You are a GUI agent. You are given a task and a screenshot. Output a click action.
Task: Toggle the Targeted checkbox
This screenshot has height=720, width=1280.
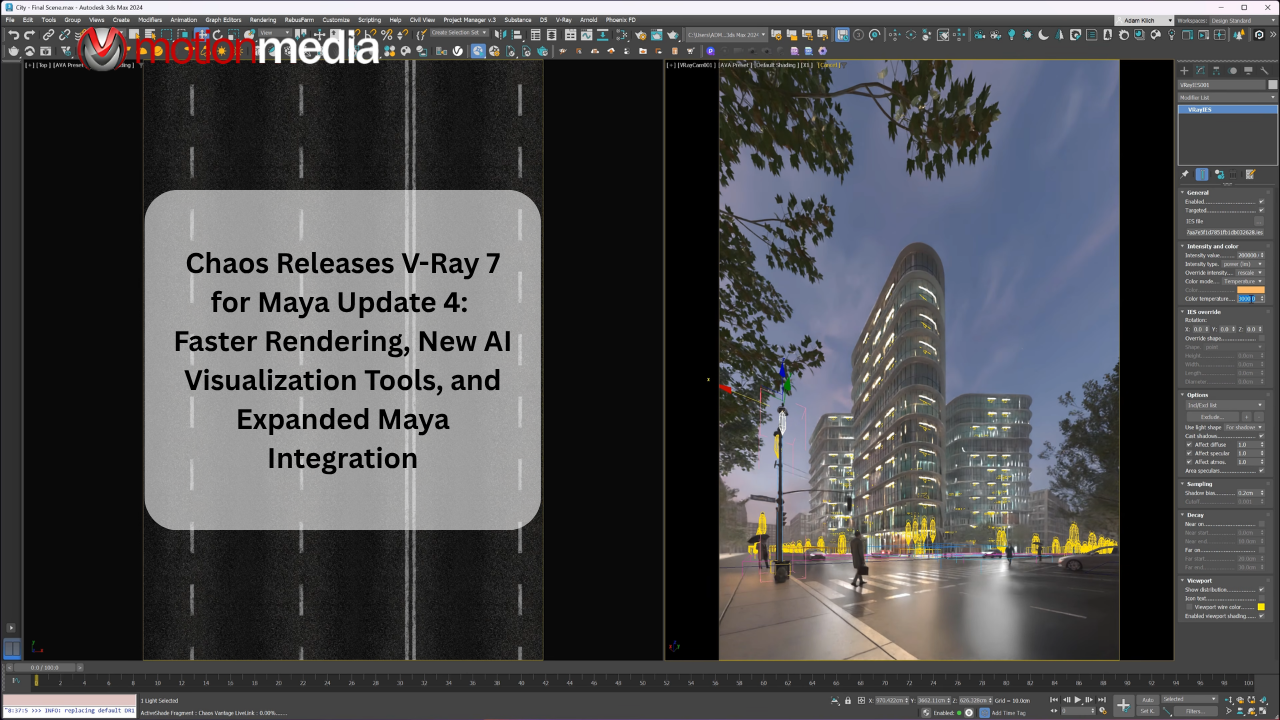(1261, 210)
